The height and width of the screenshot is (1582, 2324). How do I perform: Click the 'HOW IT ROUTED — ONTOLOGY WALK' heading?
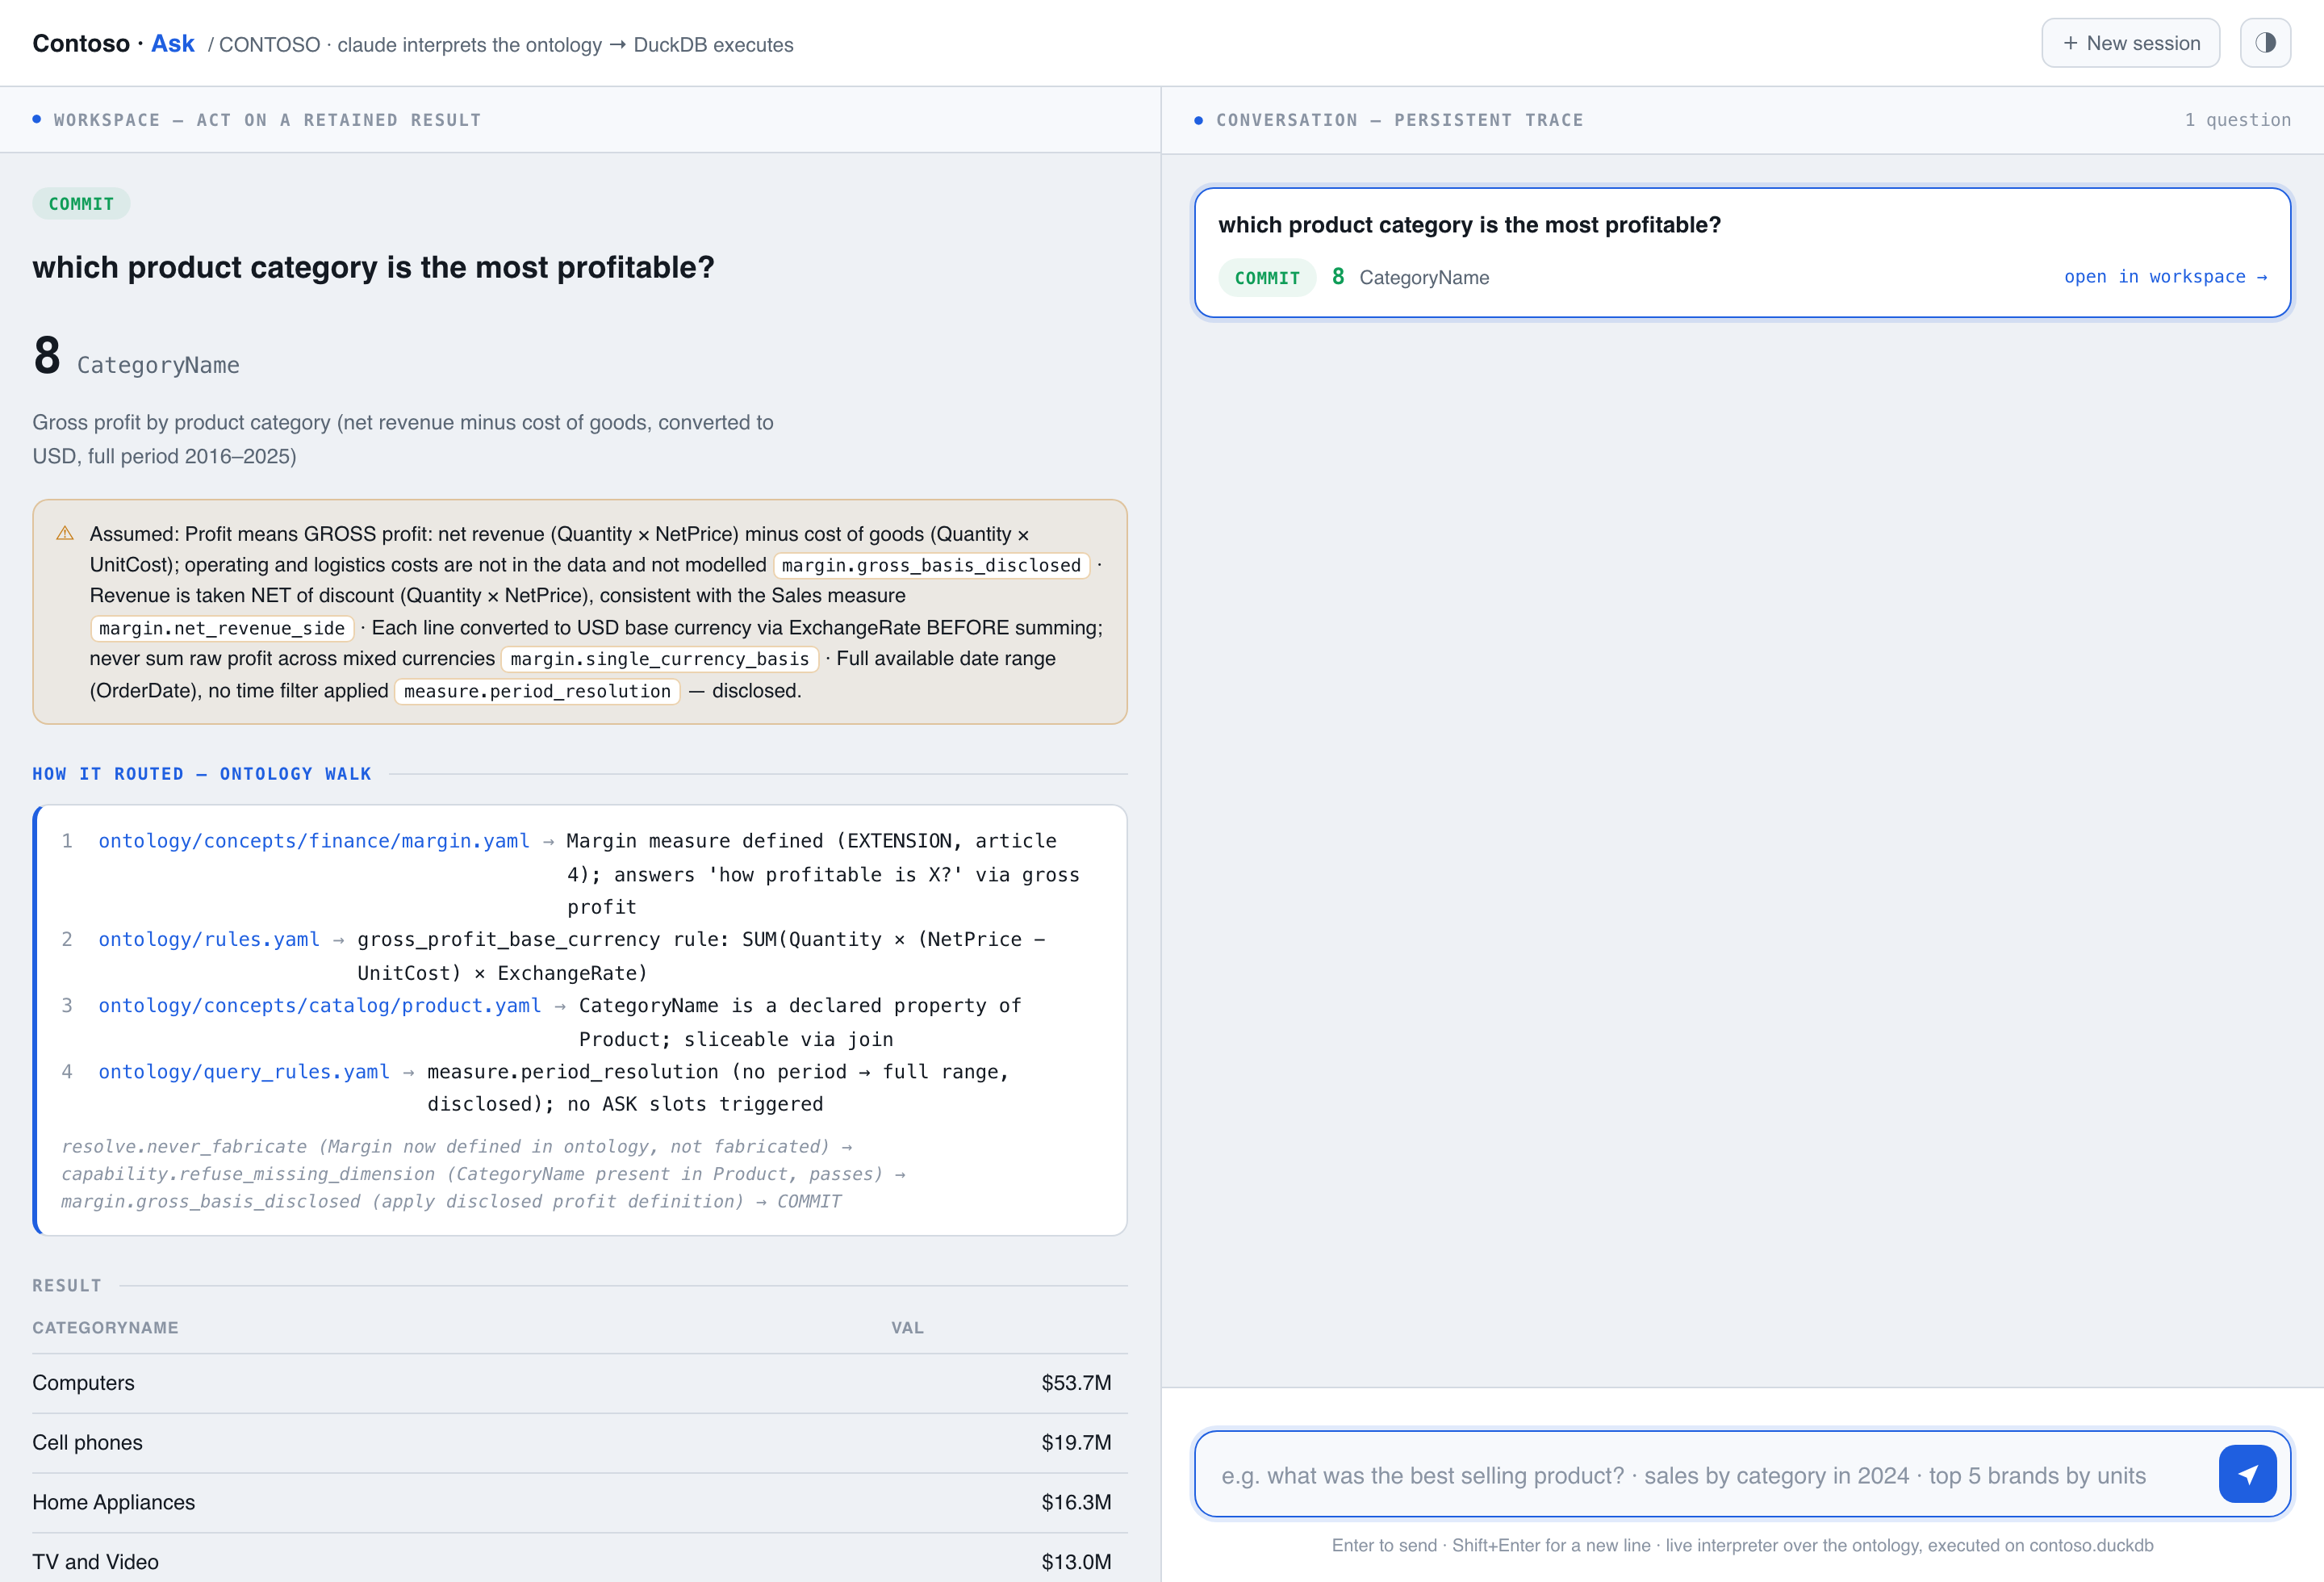(202, 774)
